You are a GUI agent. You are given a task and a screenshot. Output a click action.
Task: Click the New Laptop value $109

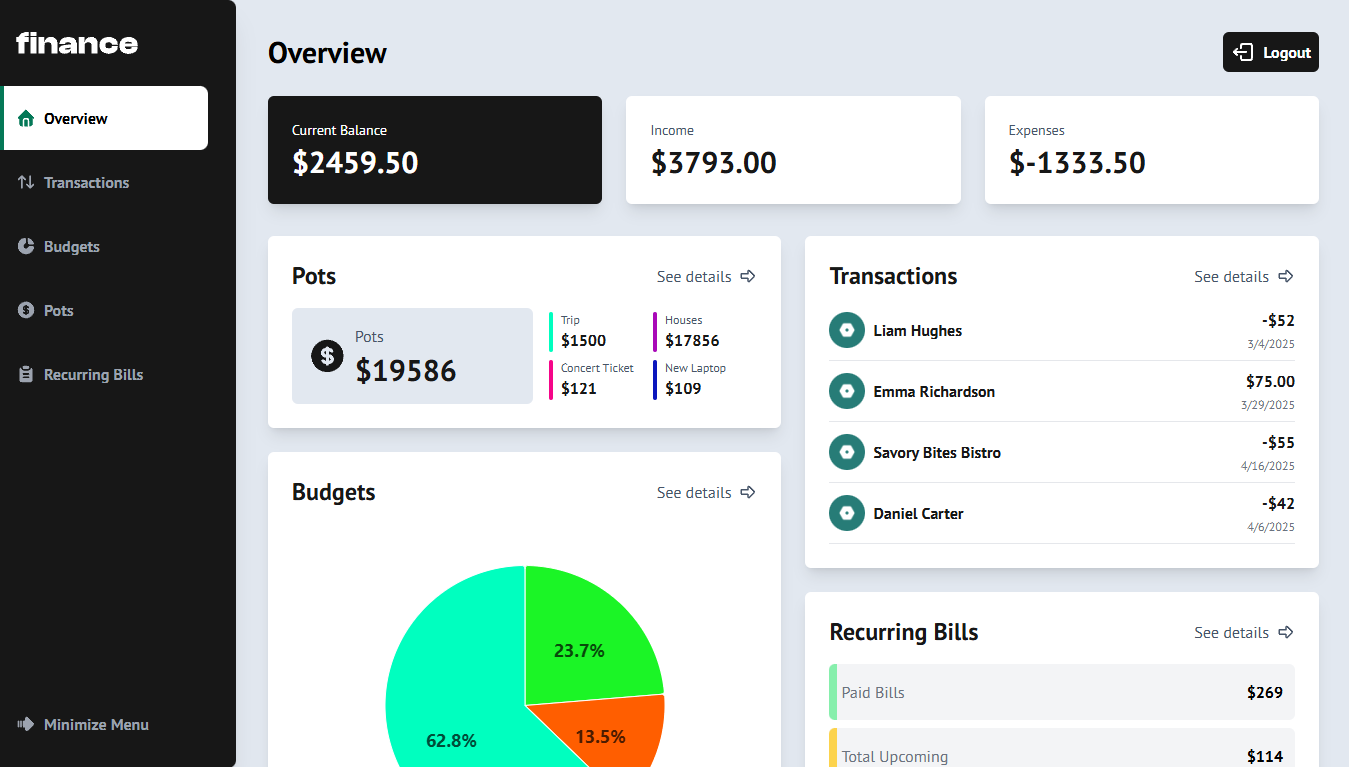click(x=683, y=389)
